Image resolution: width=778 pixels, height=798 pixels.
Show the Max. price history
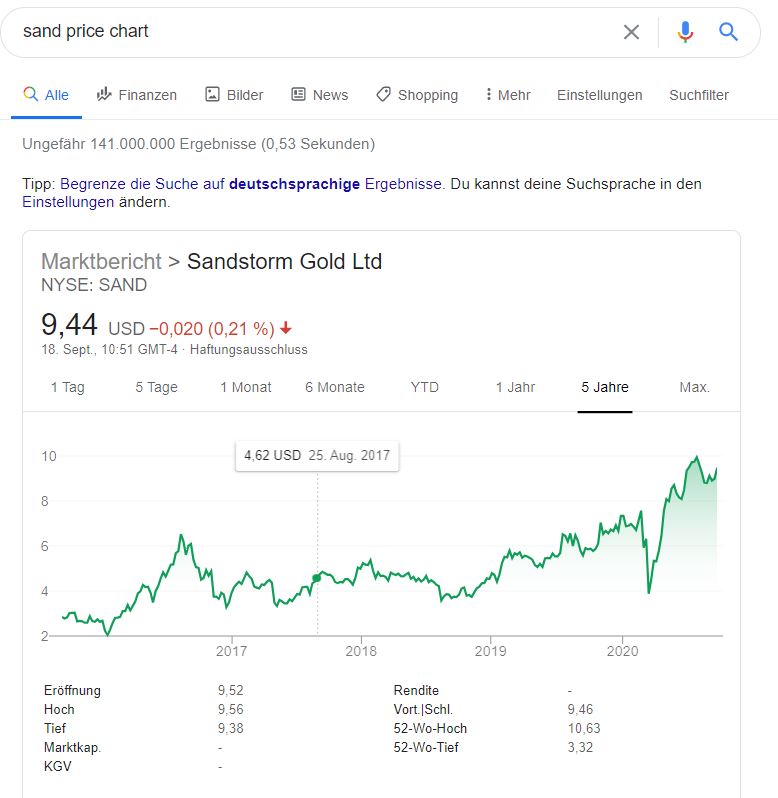click(695, 387)
